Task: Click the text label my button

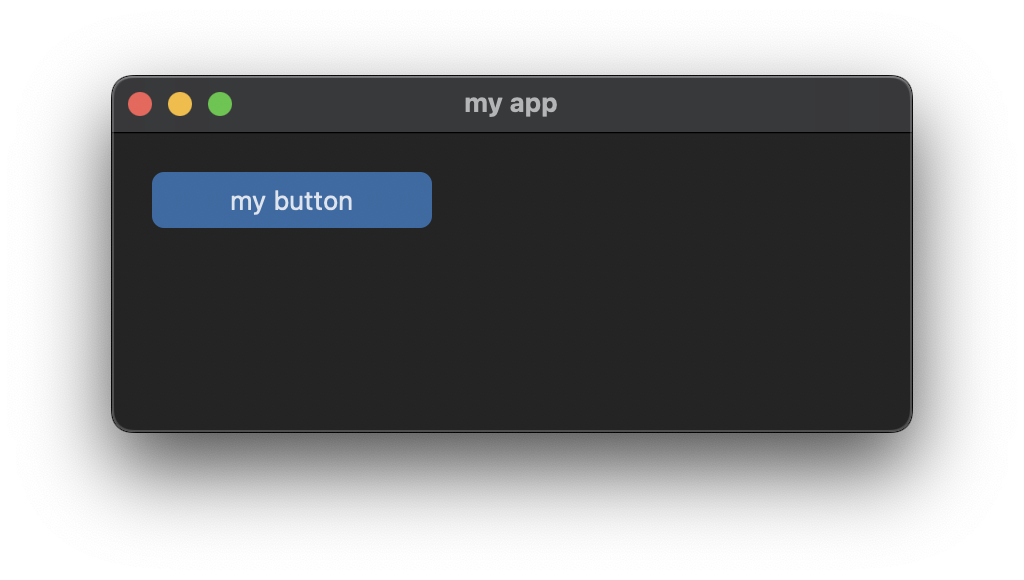Action: tap(291, 200)
